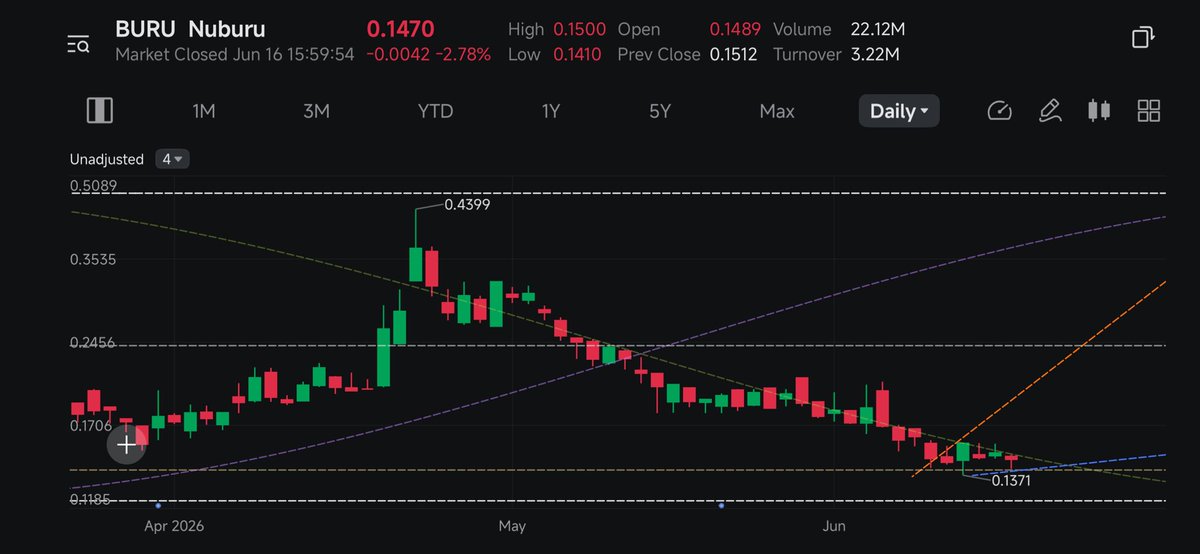This screenshot has height=554, width=1200.
Task: Open the stock search list icon
Action: tap(78, 43)
